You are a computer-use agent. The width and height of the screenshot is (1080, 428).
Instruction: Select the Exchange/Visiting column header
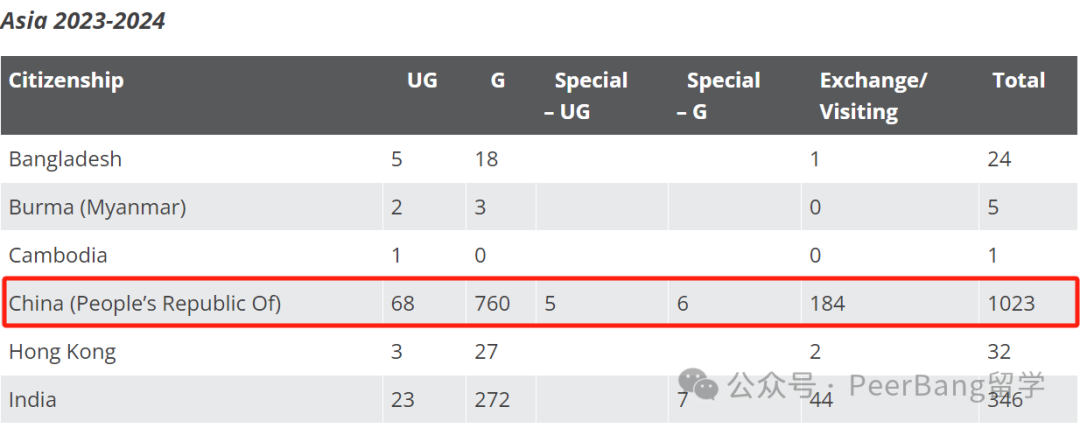point(873,96)
